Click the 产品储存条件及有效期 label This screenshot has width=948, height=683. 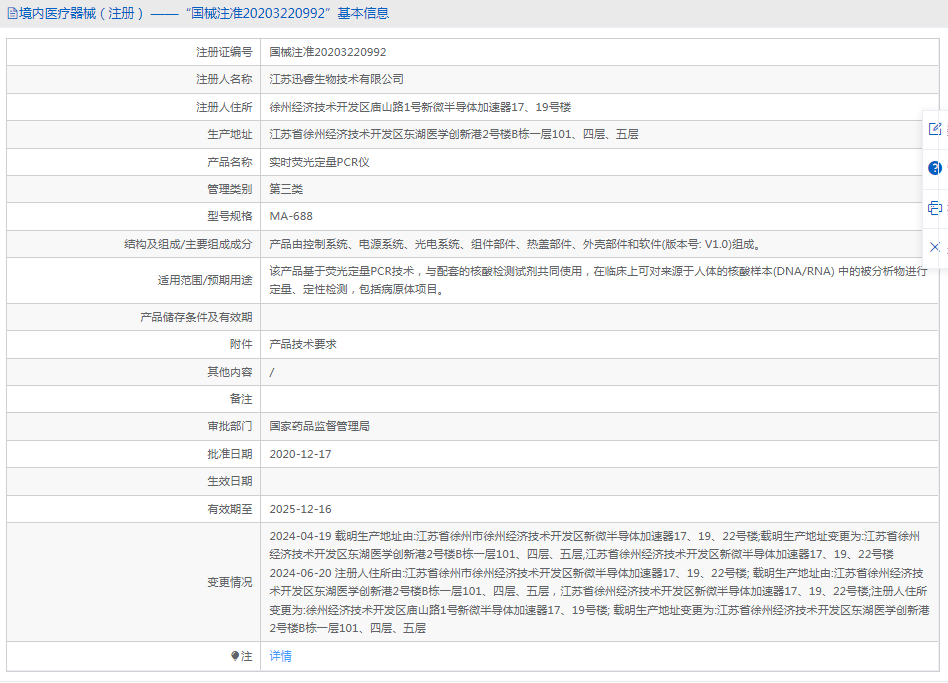pos(196,317)
